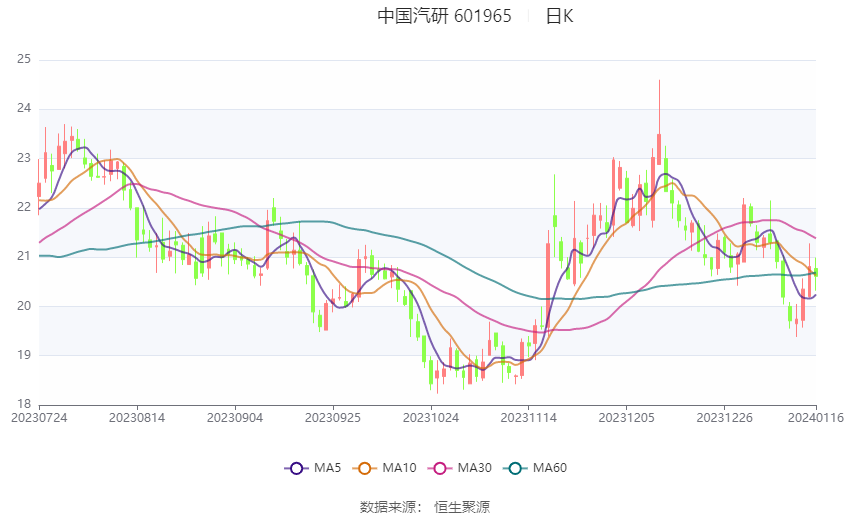Click the y-axis value 22
Screen dimensions: 850x517
pos(24,207)
